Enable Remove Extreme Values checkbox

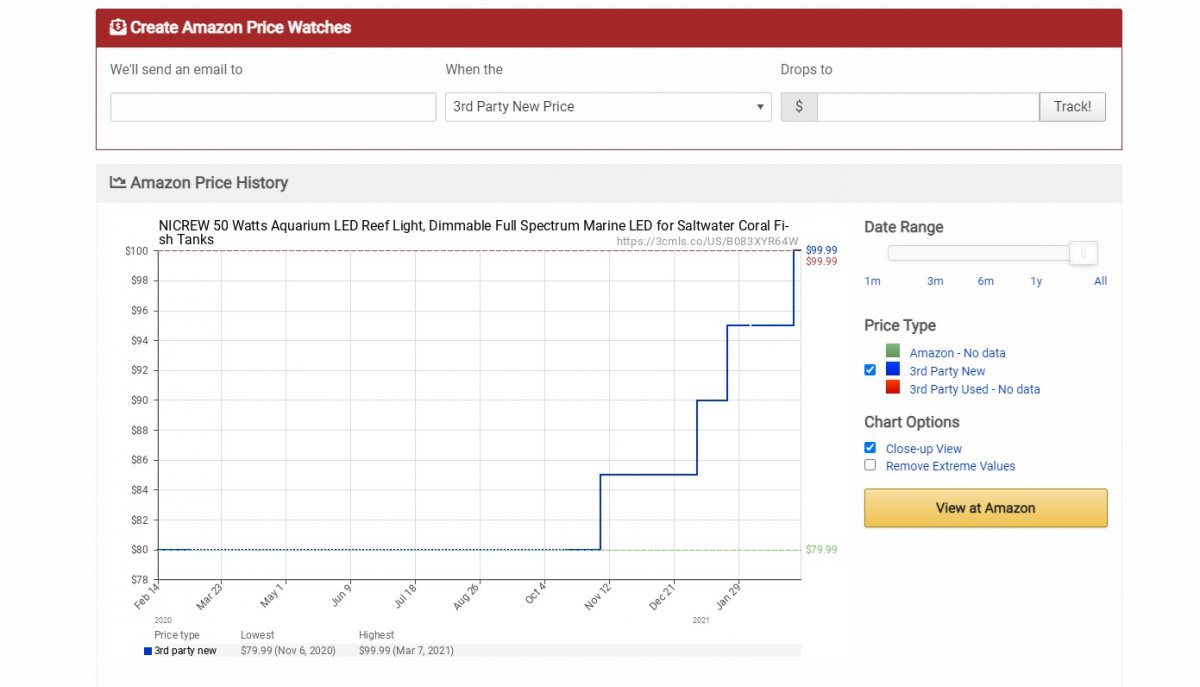870,465
